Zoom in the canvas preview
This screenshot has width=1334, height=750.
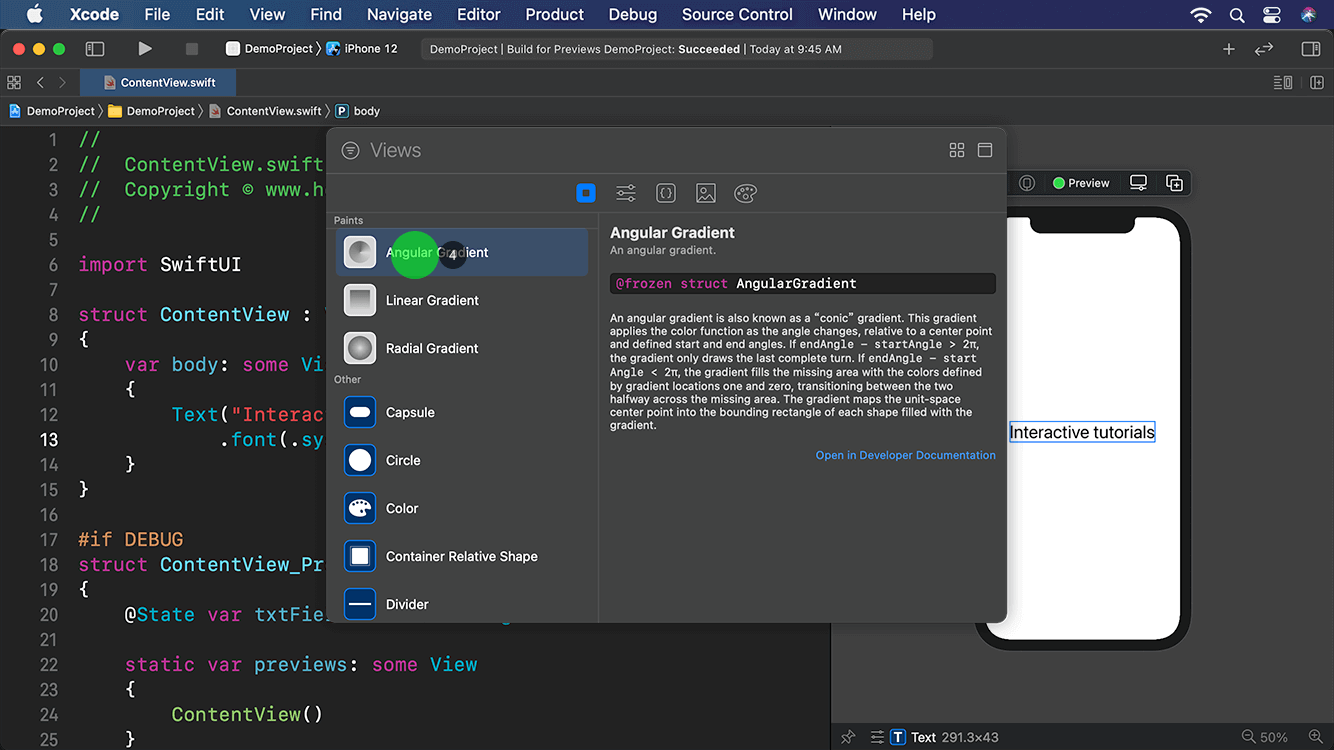pyautogui.click(x=1316, y=737)
